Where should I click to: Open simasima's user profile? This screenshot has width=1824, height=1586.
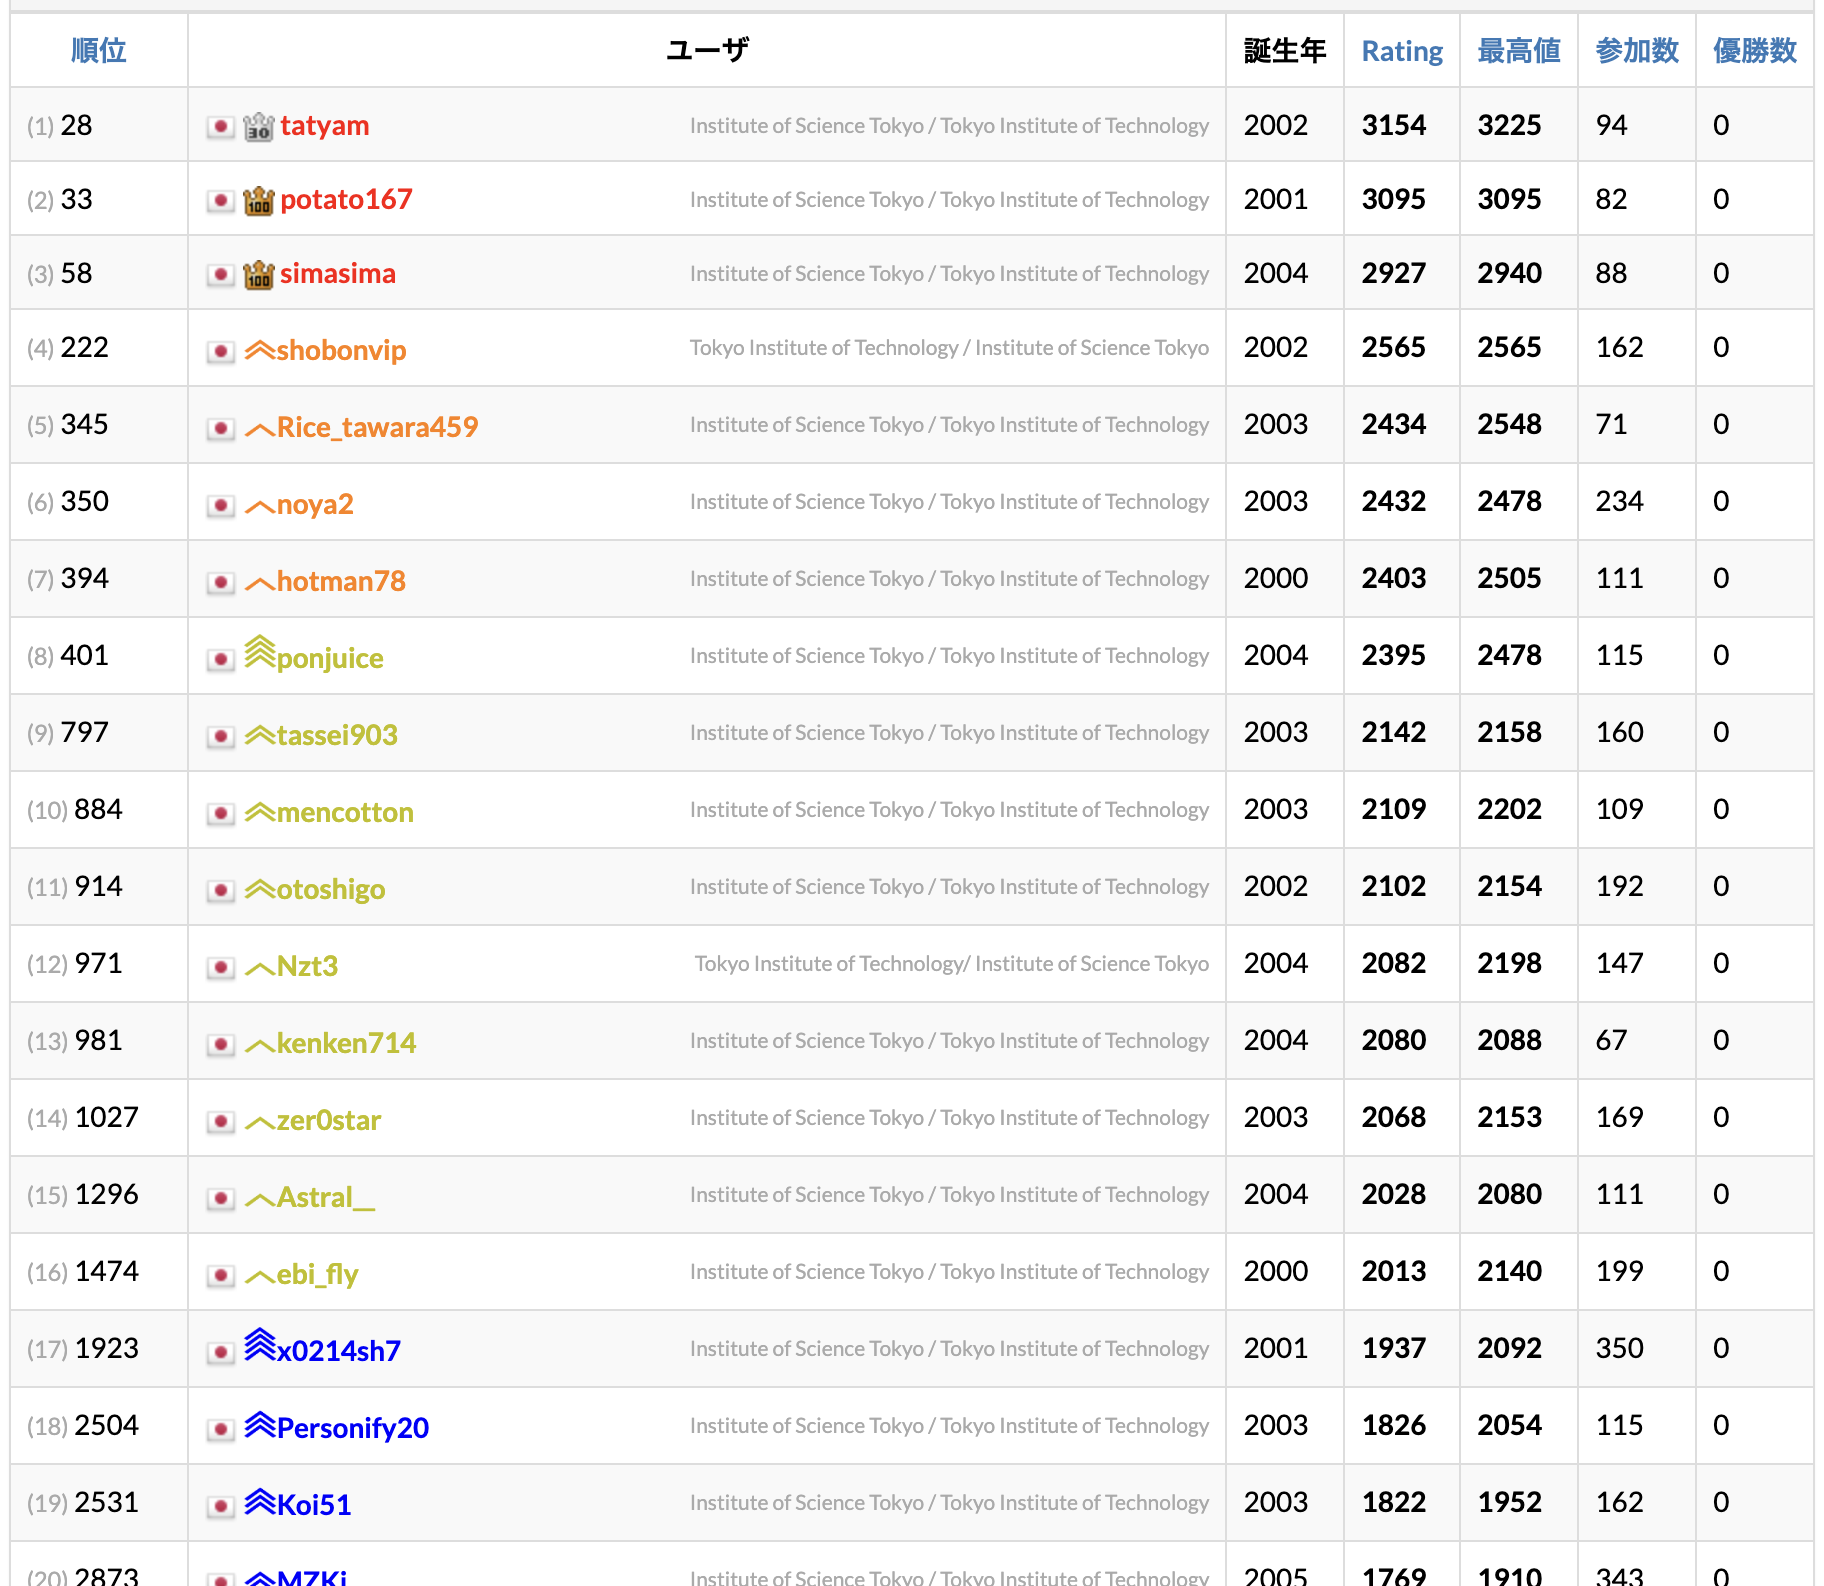(337, 274)
